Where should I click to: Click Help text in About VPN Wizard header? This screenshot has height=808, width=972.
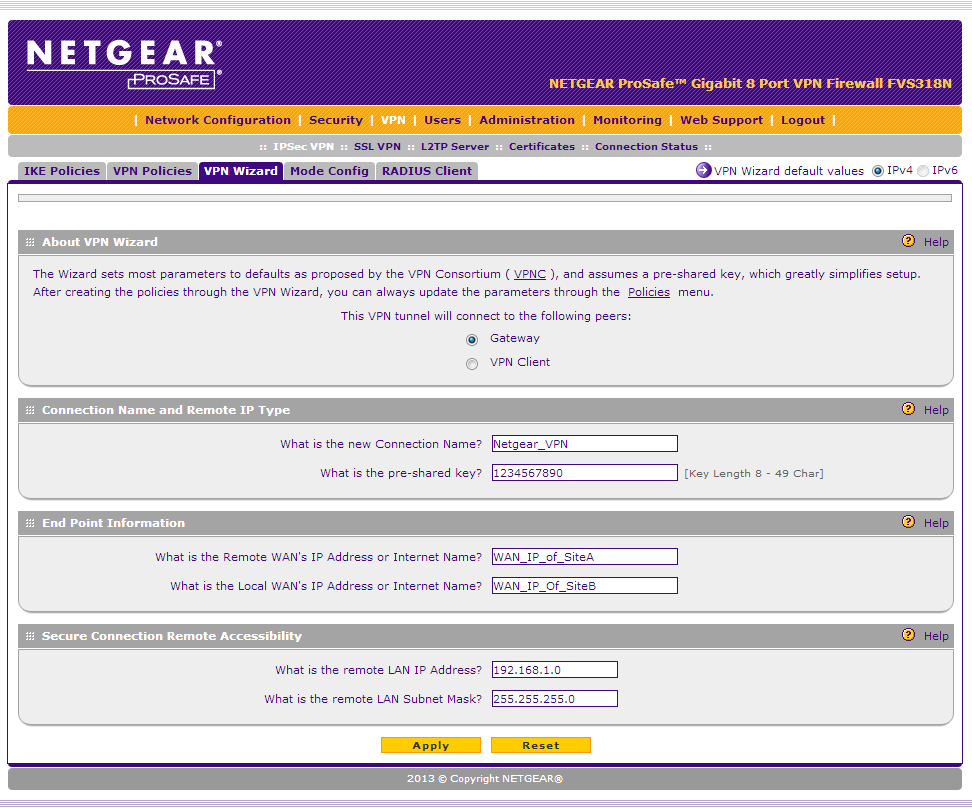point(936,242)
